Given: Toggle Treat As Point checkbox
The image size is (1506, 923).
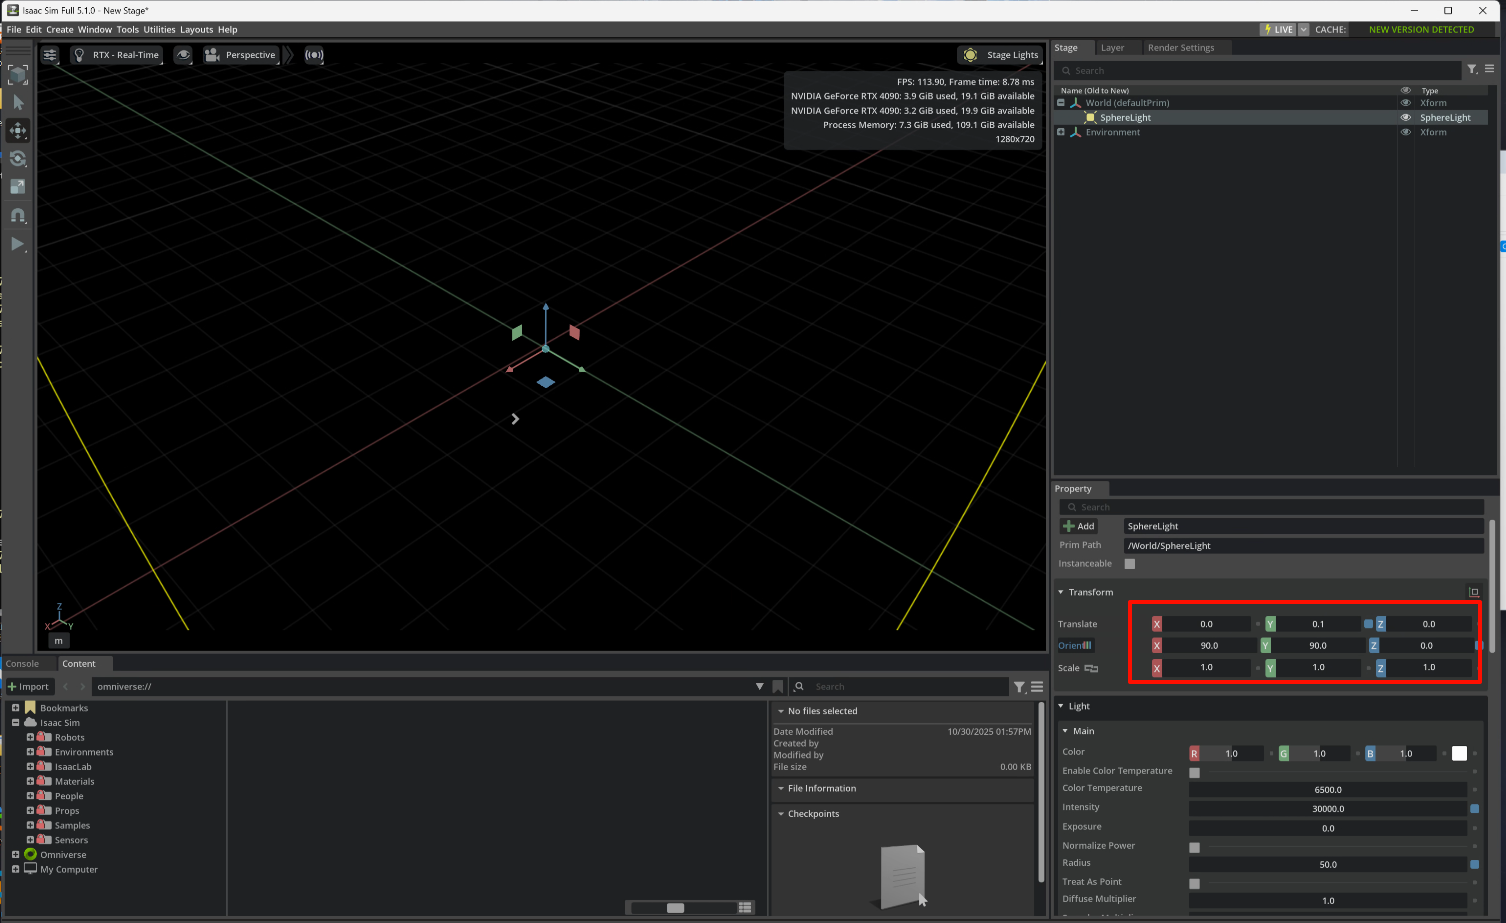Looking at the screenshot, I should [x=1194, y=883].
